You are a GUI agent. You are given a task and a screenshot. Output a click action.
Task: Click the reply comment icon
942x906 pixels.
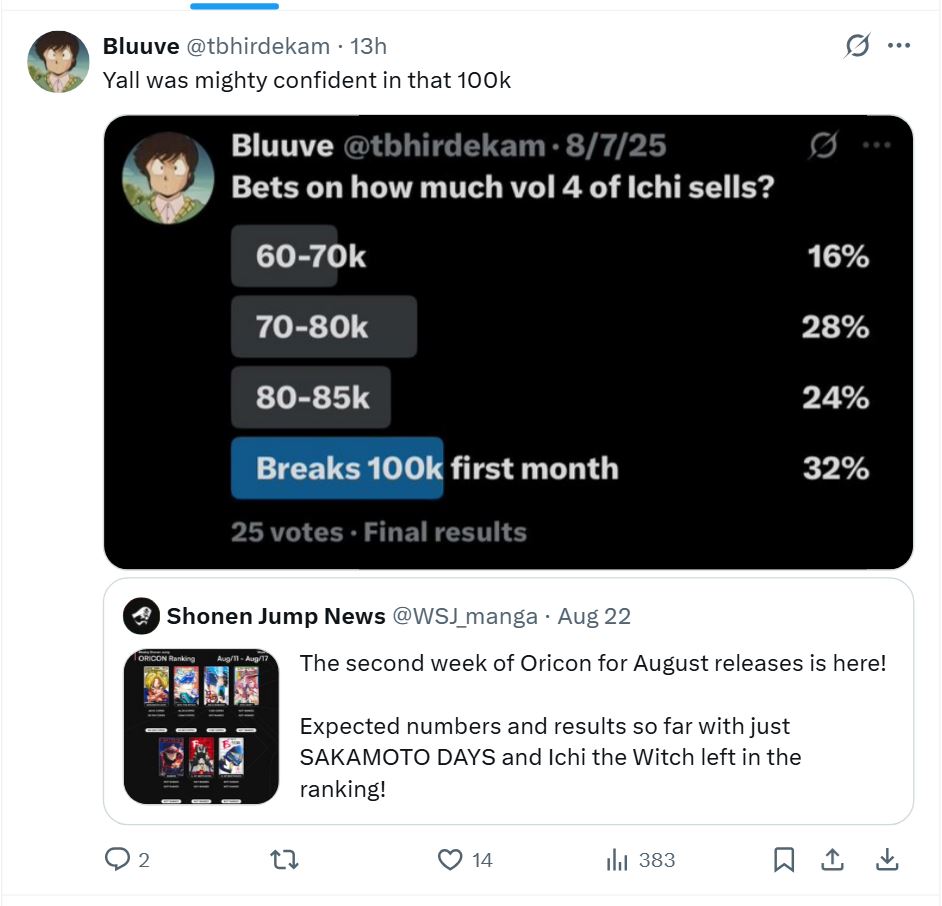pos(117,859)
